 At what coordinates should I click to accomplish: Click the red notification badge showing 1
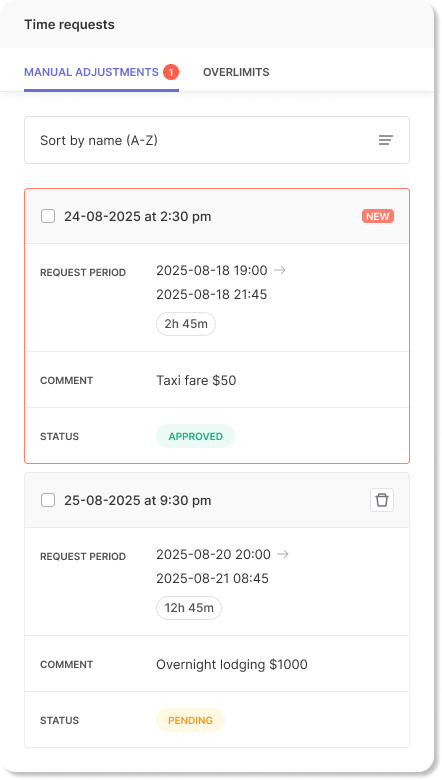coord(171,73)
